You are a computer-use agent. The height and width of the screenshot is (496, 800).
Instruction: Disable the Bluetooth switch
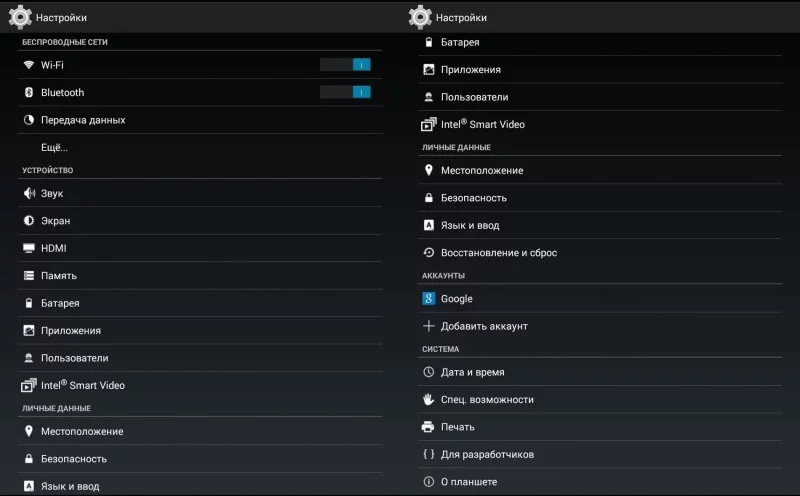coord(345,93)
